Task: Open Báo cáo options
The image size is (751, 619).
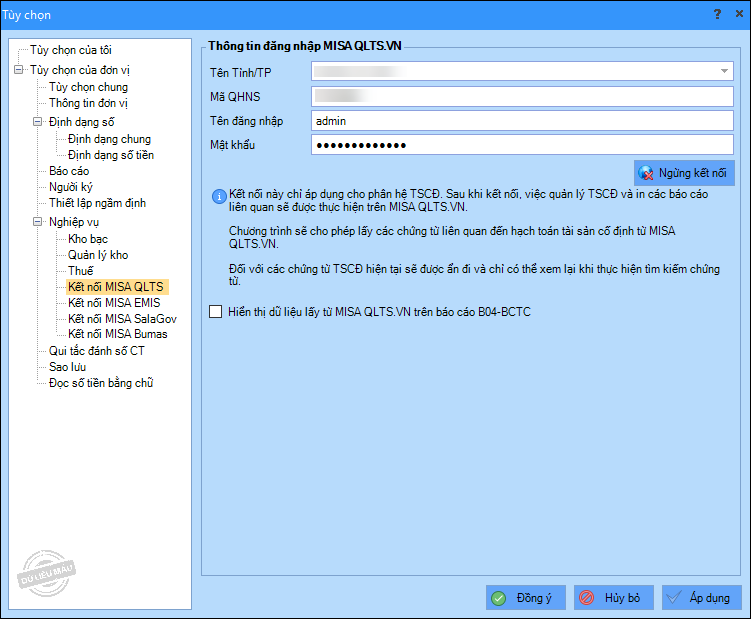Action: click(69, 171)
